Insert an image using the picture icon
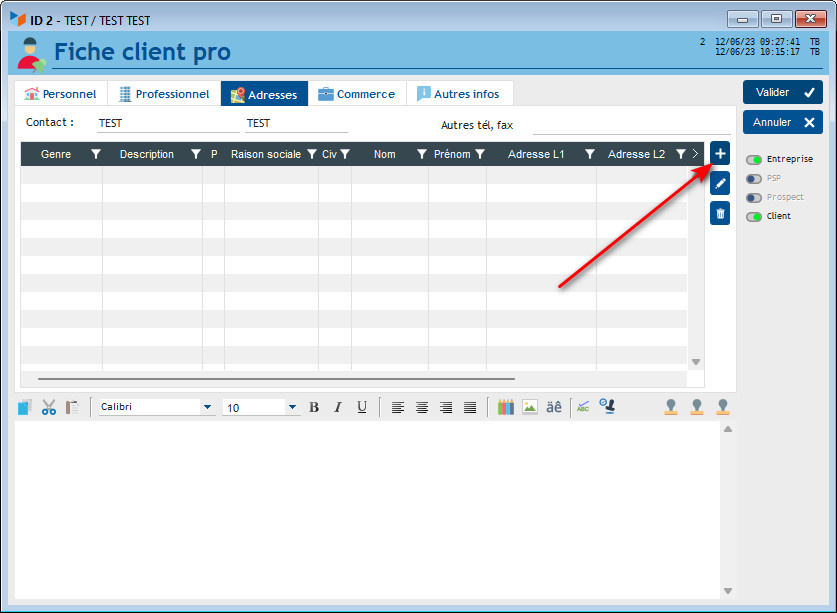The image size is (837, 613). (x=530, y=407)
